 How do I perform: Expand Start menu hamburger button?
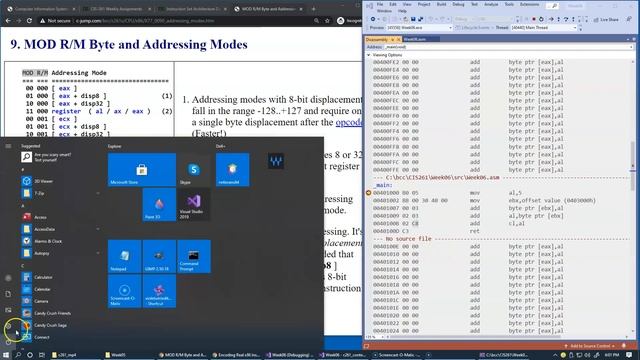click(x=8, y=146)
